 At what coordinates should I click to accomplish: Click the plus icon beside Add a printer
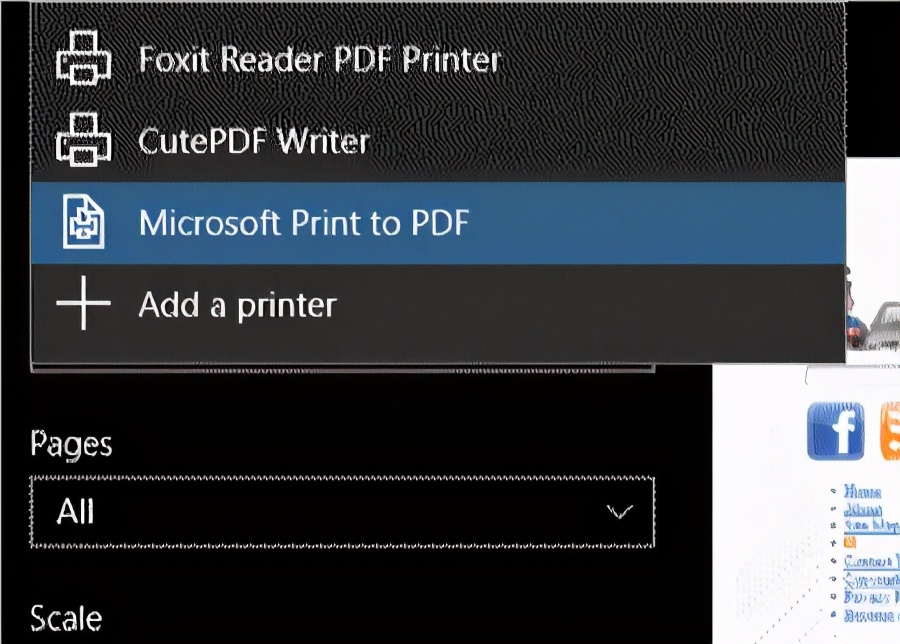coord(84,303)
